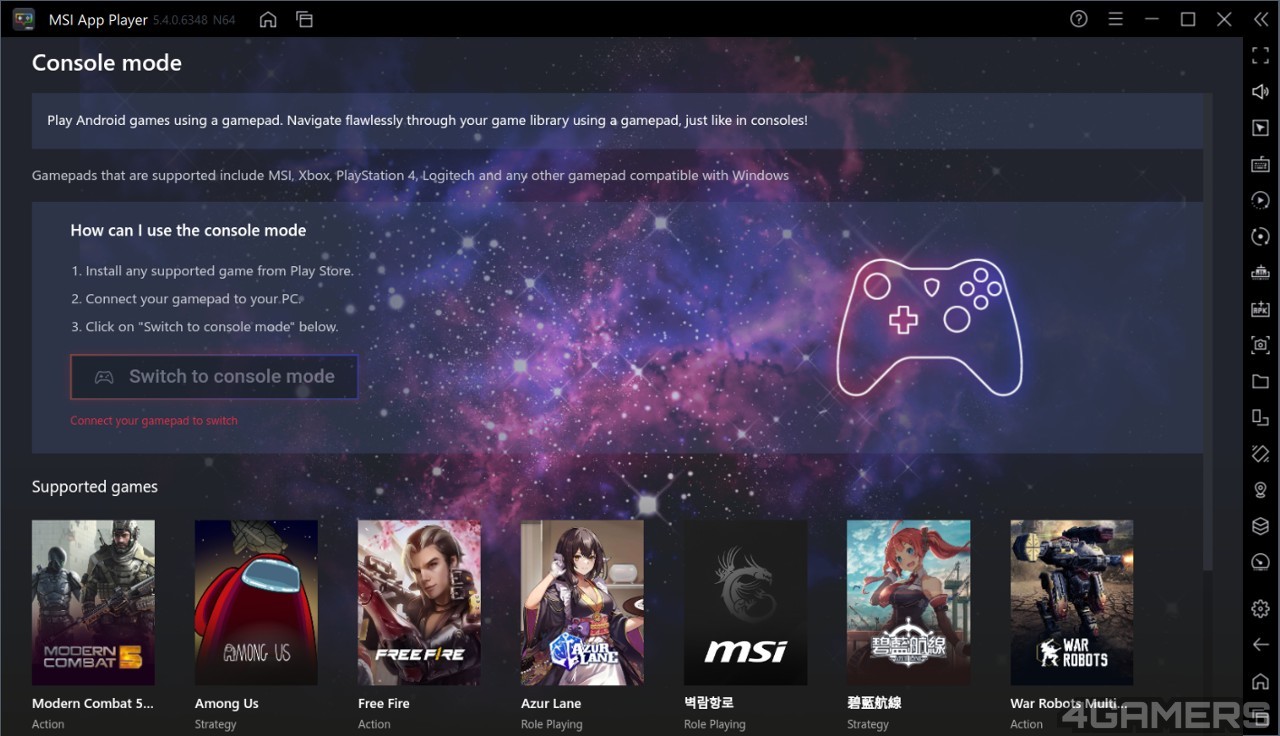
Task: Open the hamburger menu in title bar
Action: (x=1116, y=19)
